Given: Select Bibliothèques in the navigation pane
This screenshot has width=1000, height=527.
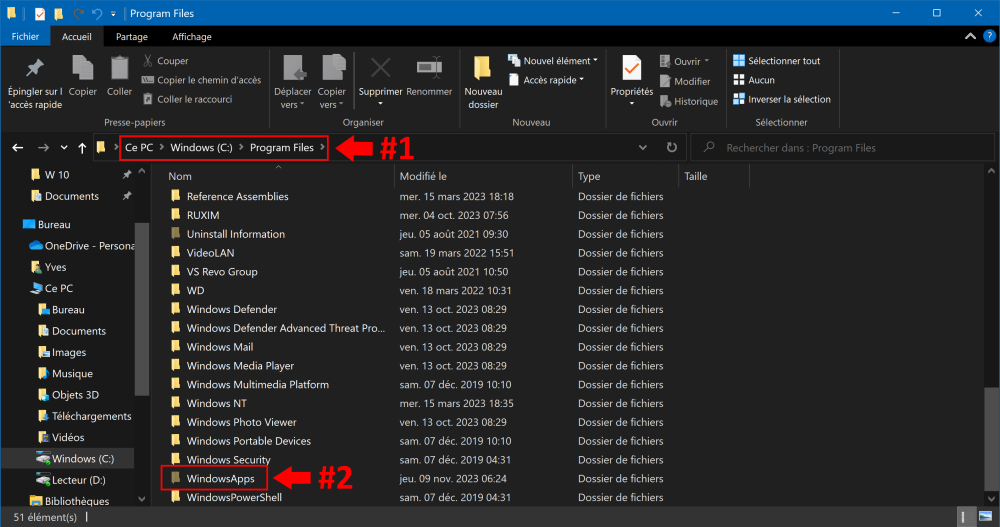Looking at the screenshot, I should [x=69, y=501].
